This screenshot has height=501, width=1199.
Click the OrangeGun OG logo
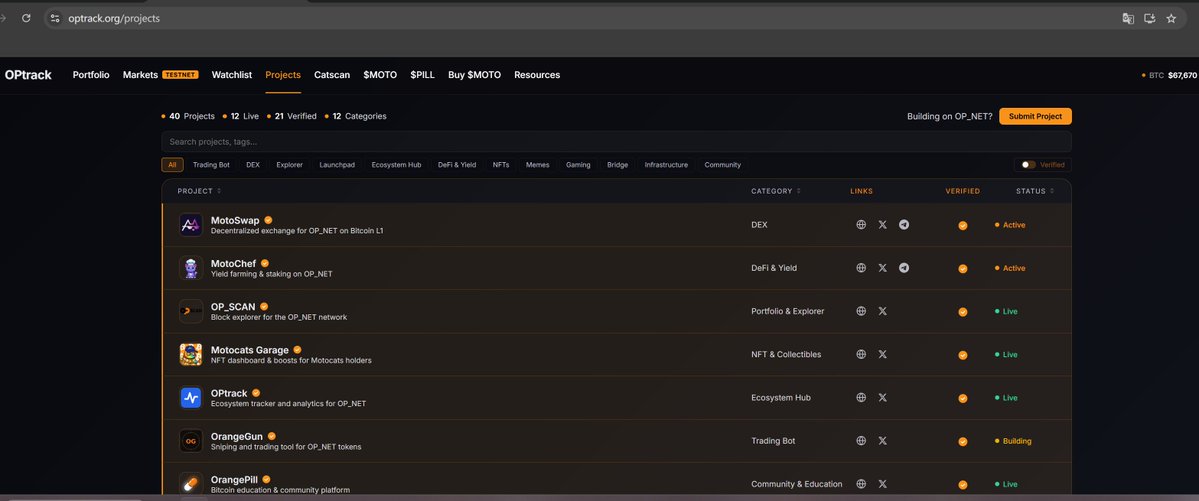(190, 441)
